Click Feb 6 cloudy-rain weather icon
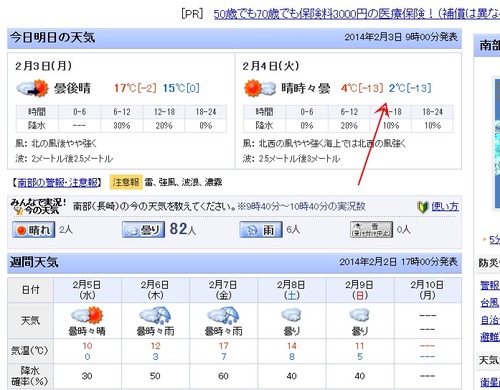 [155, 315]
